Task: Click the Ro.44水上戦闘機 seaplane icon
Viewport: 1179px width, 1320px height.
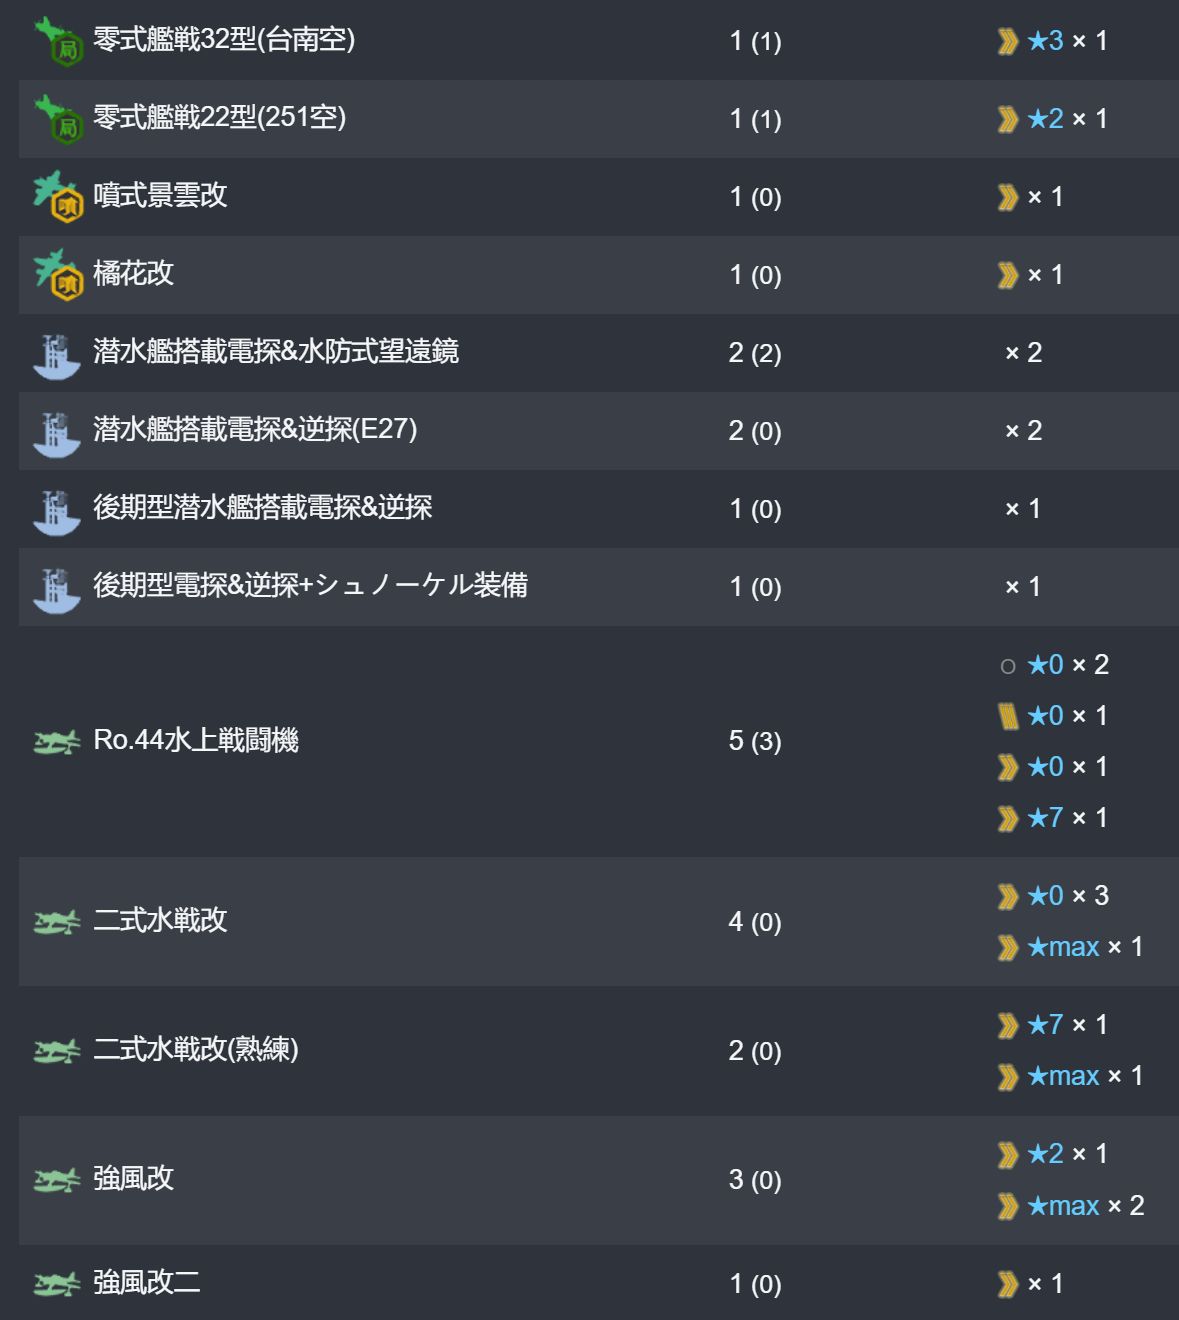Action: tap(57, 742)
